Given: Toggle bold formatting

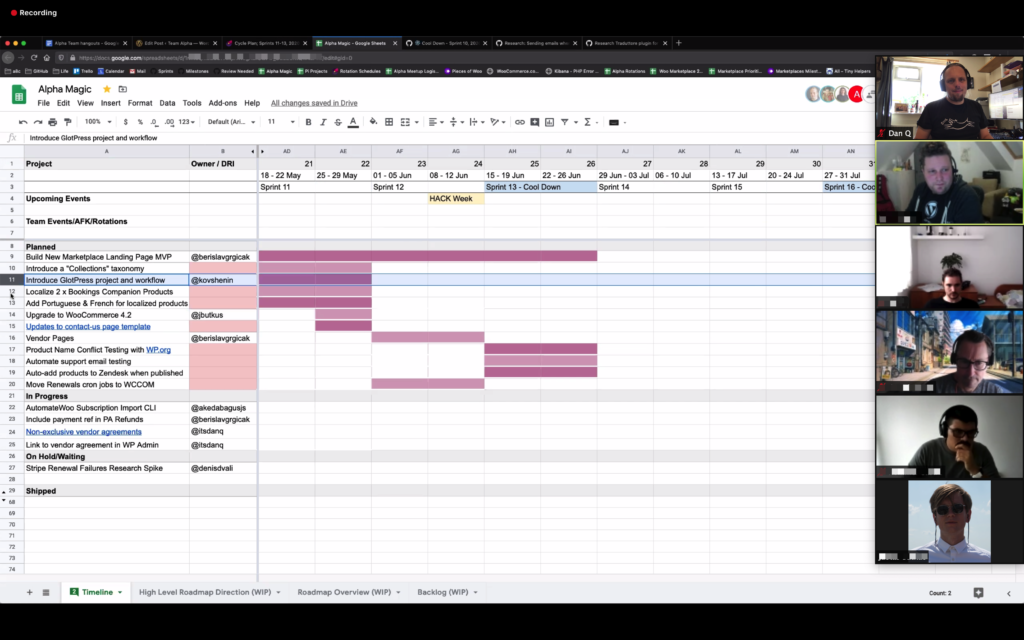Looking at the screenshot, I should (x=307, y=122).
